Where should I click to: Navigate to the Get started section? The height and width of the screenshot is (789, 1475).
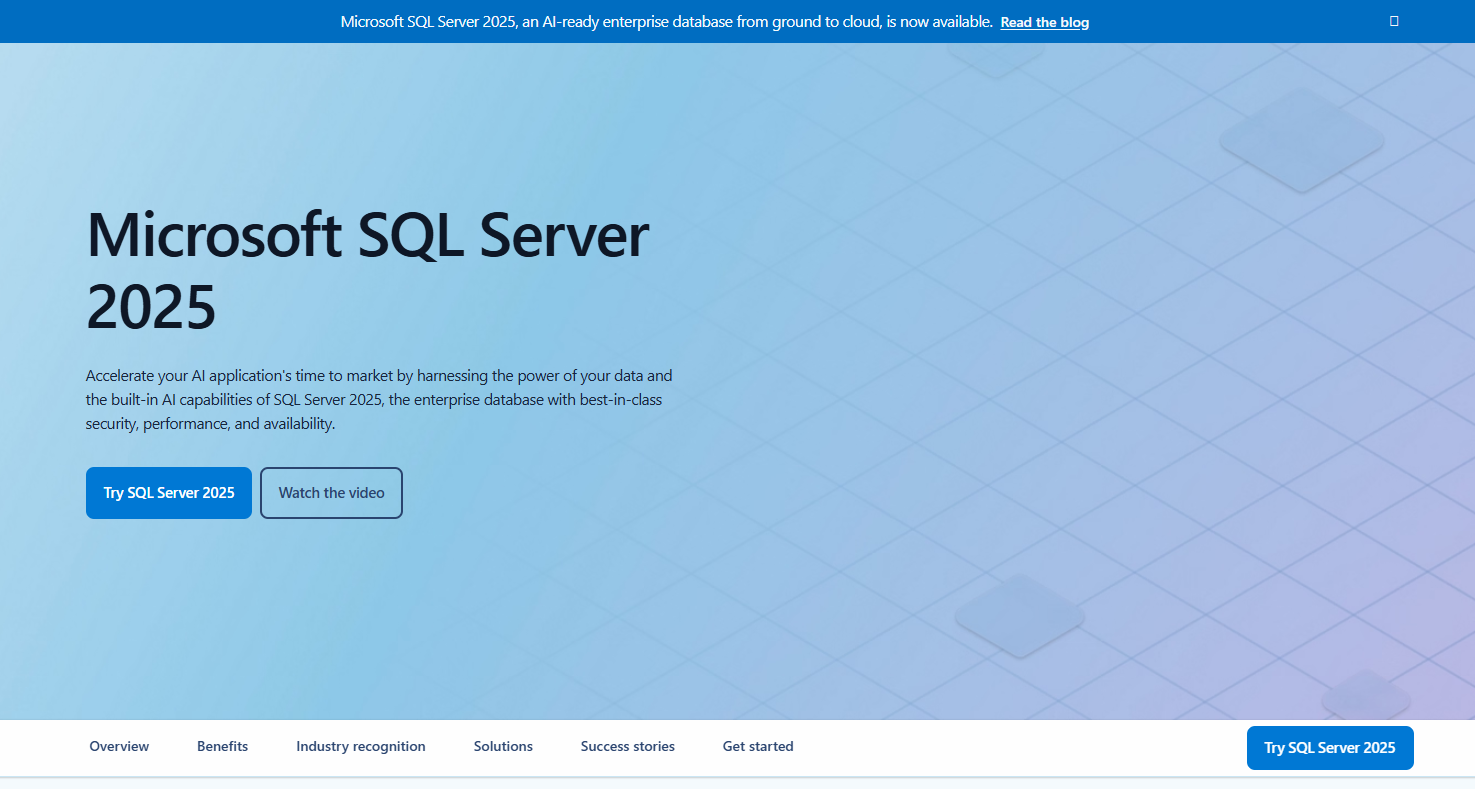click(x=758, y=747)
